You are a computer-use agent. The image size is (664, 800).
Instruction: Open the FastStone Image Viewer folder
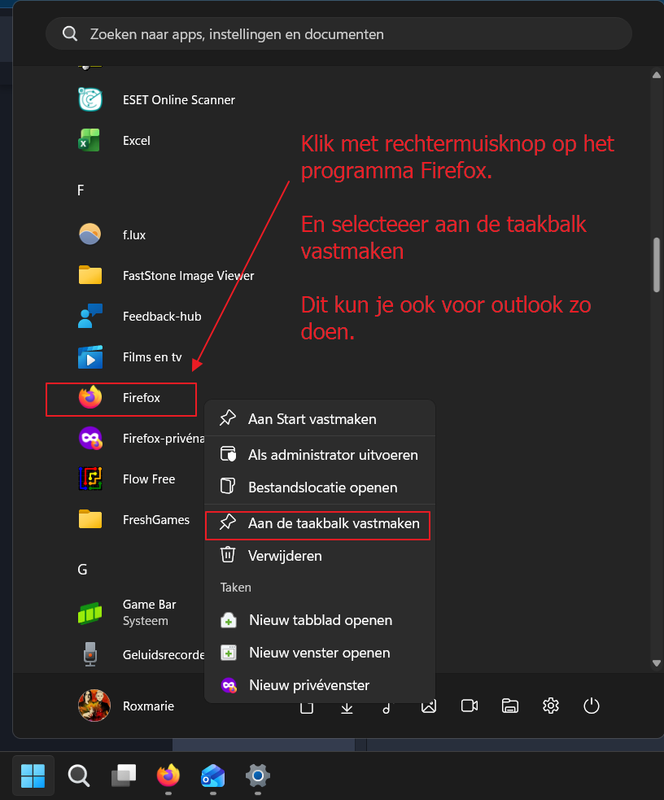[x=166, y=276]
